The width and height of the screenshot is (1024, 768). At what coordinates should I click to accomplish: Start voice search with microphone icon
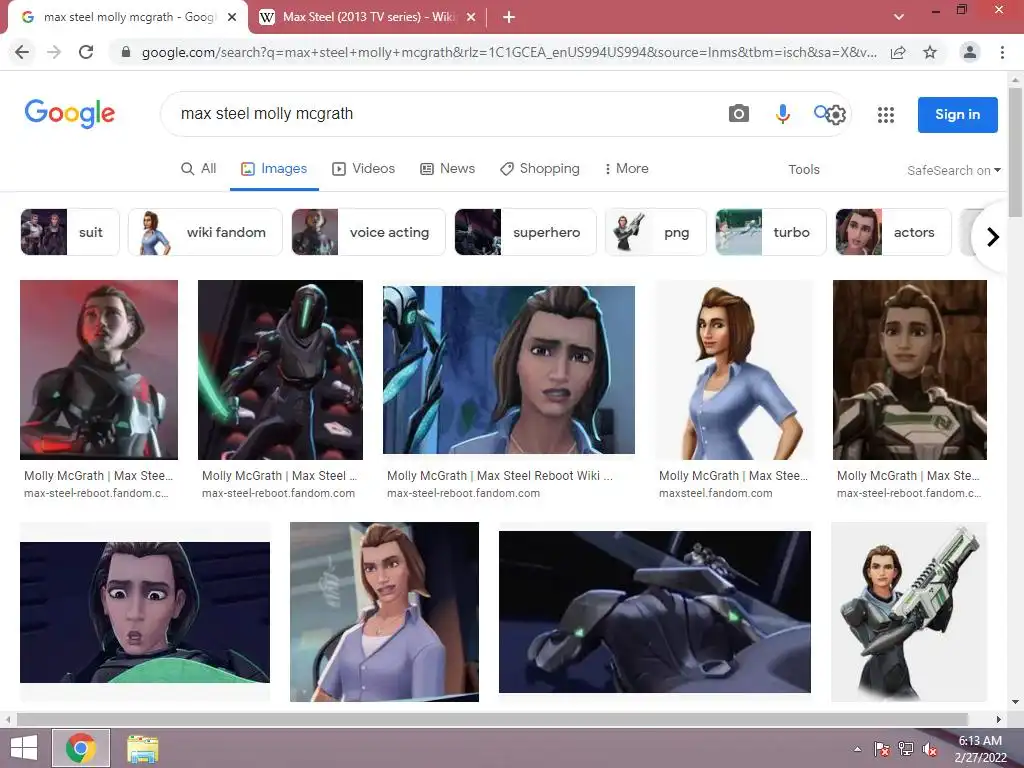tap(782, 114)
